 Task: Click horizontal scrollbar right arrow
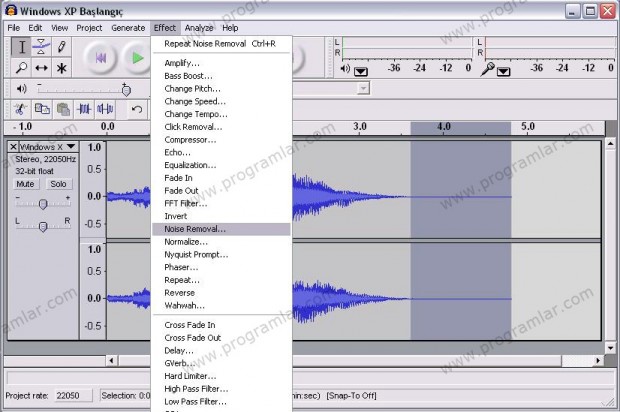598,361
